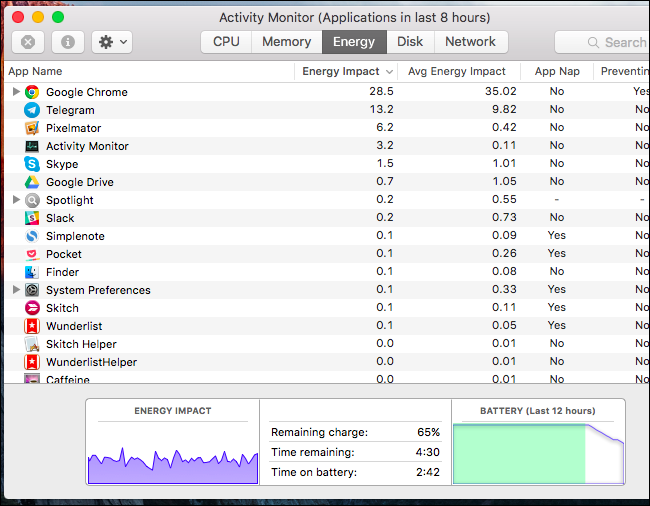Expand the Spotlight process tree
This screenshot has height=506, width=650.
(x=16, y=200)
